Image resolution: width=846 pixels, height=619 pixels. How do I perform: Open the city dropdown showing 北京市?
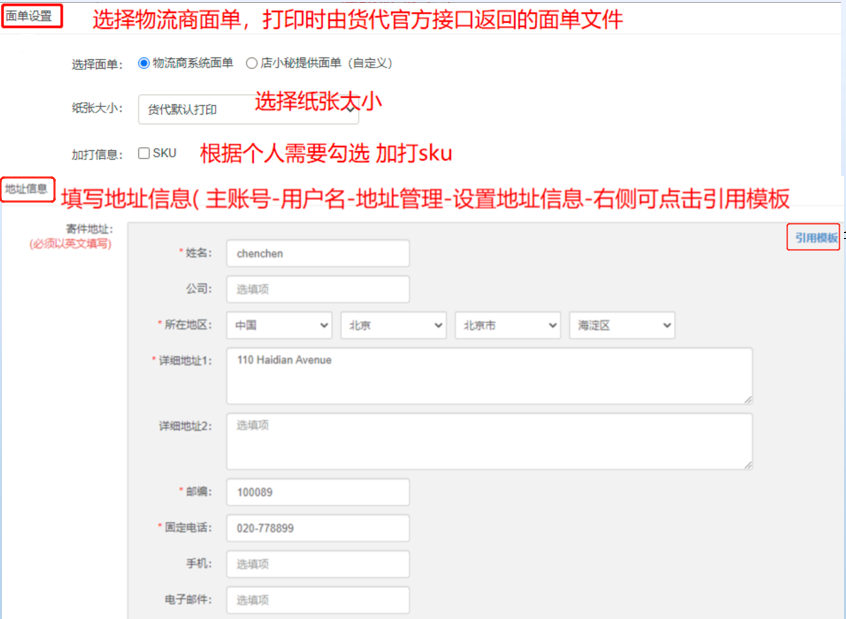coord(508,325)
